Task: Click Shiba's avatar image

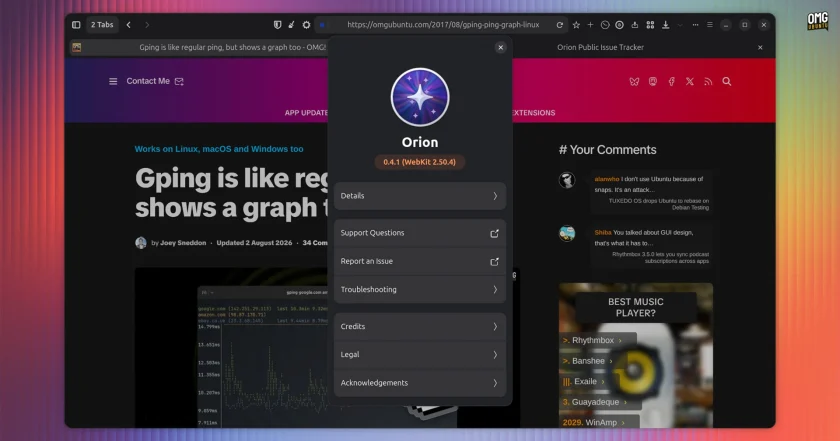Action: [567, 234]
